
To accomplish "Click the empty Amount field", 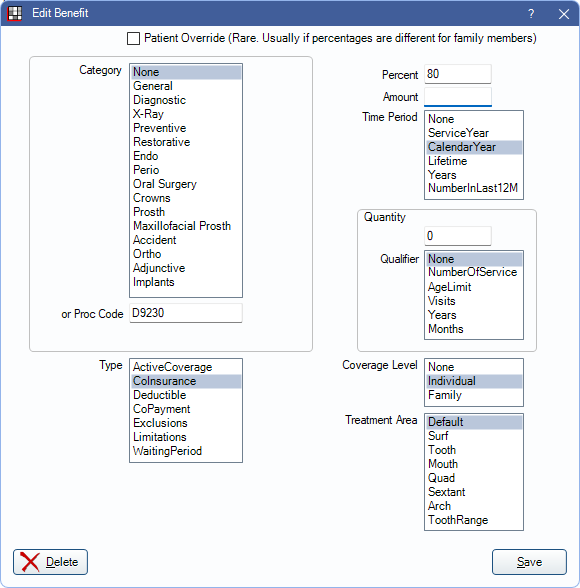I will [x=457, y=97].
